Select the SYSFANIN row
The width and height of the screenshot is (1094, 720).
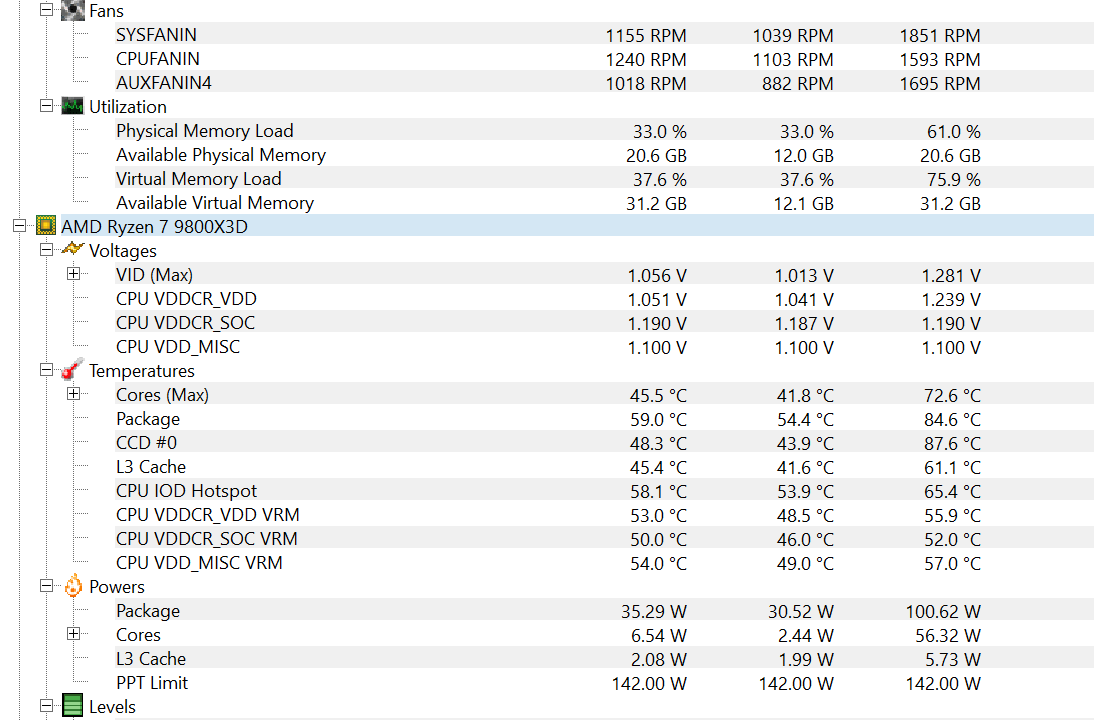[604, 34]
